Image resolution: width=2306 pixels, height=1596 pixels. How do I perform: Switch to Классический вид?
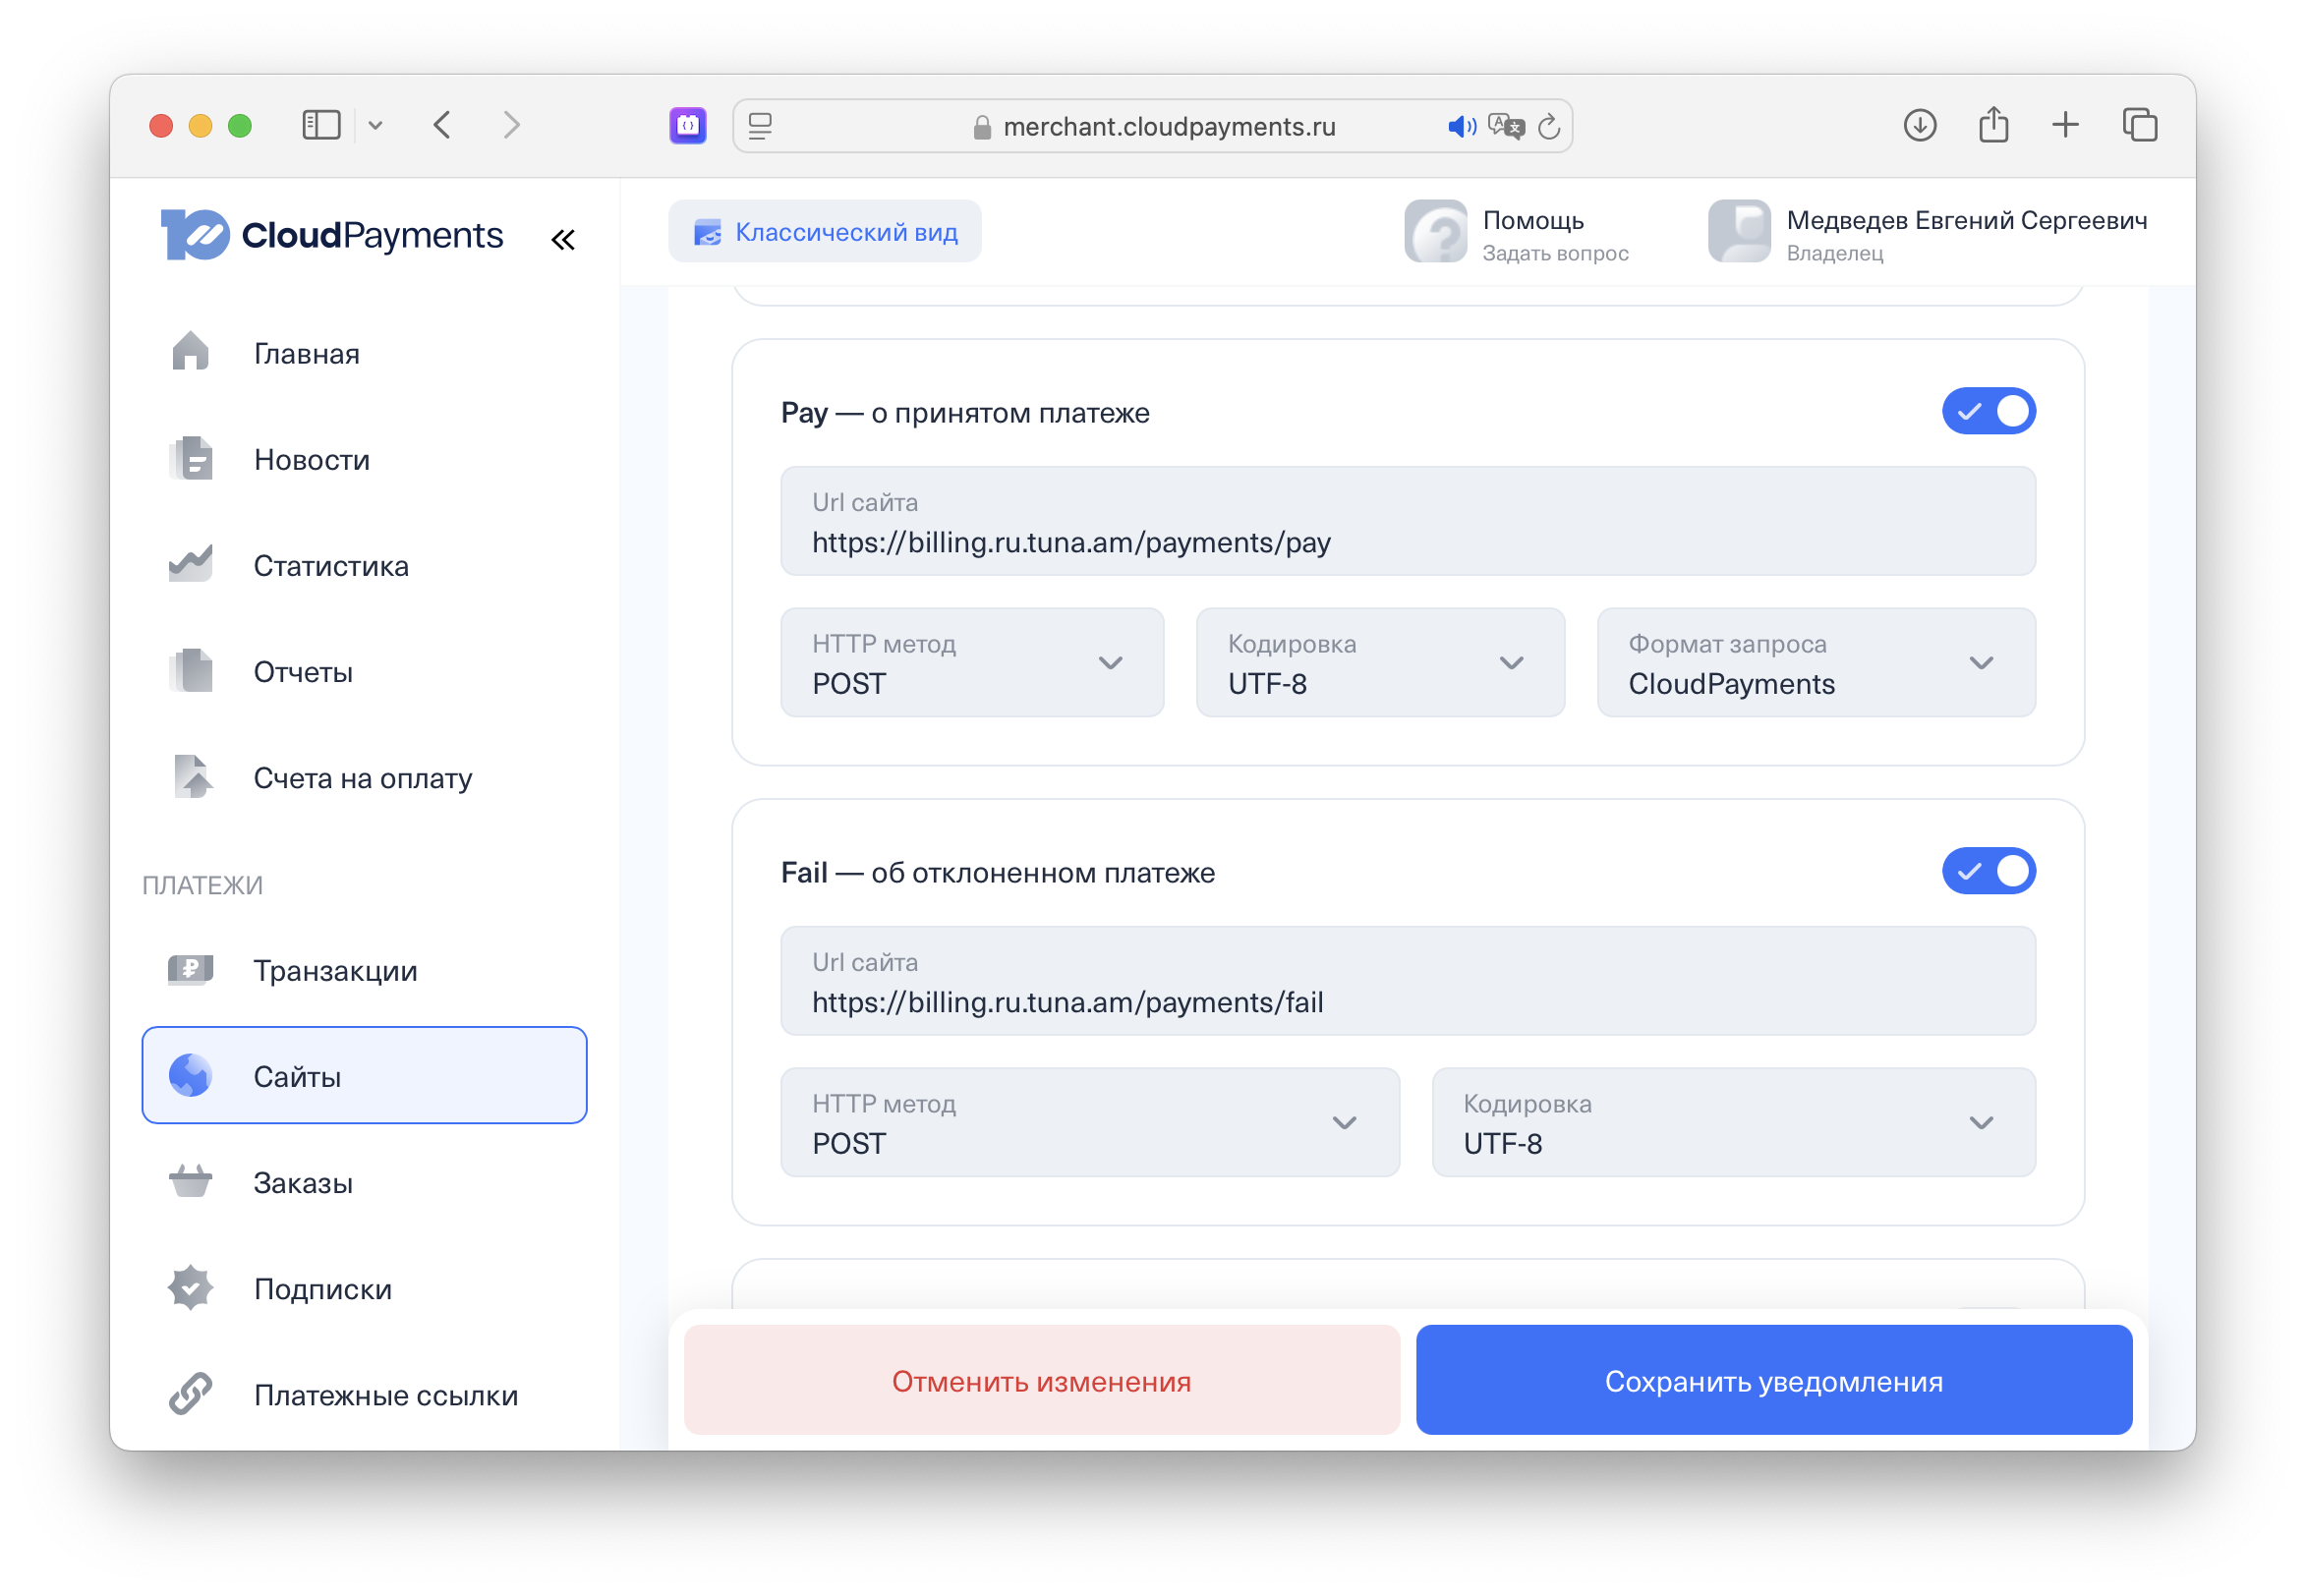coord(825,231)
